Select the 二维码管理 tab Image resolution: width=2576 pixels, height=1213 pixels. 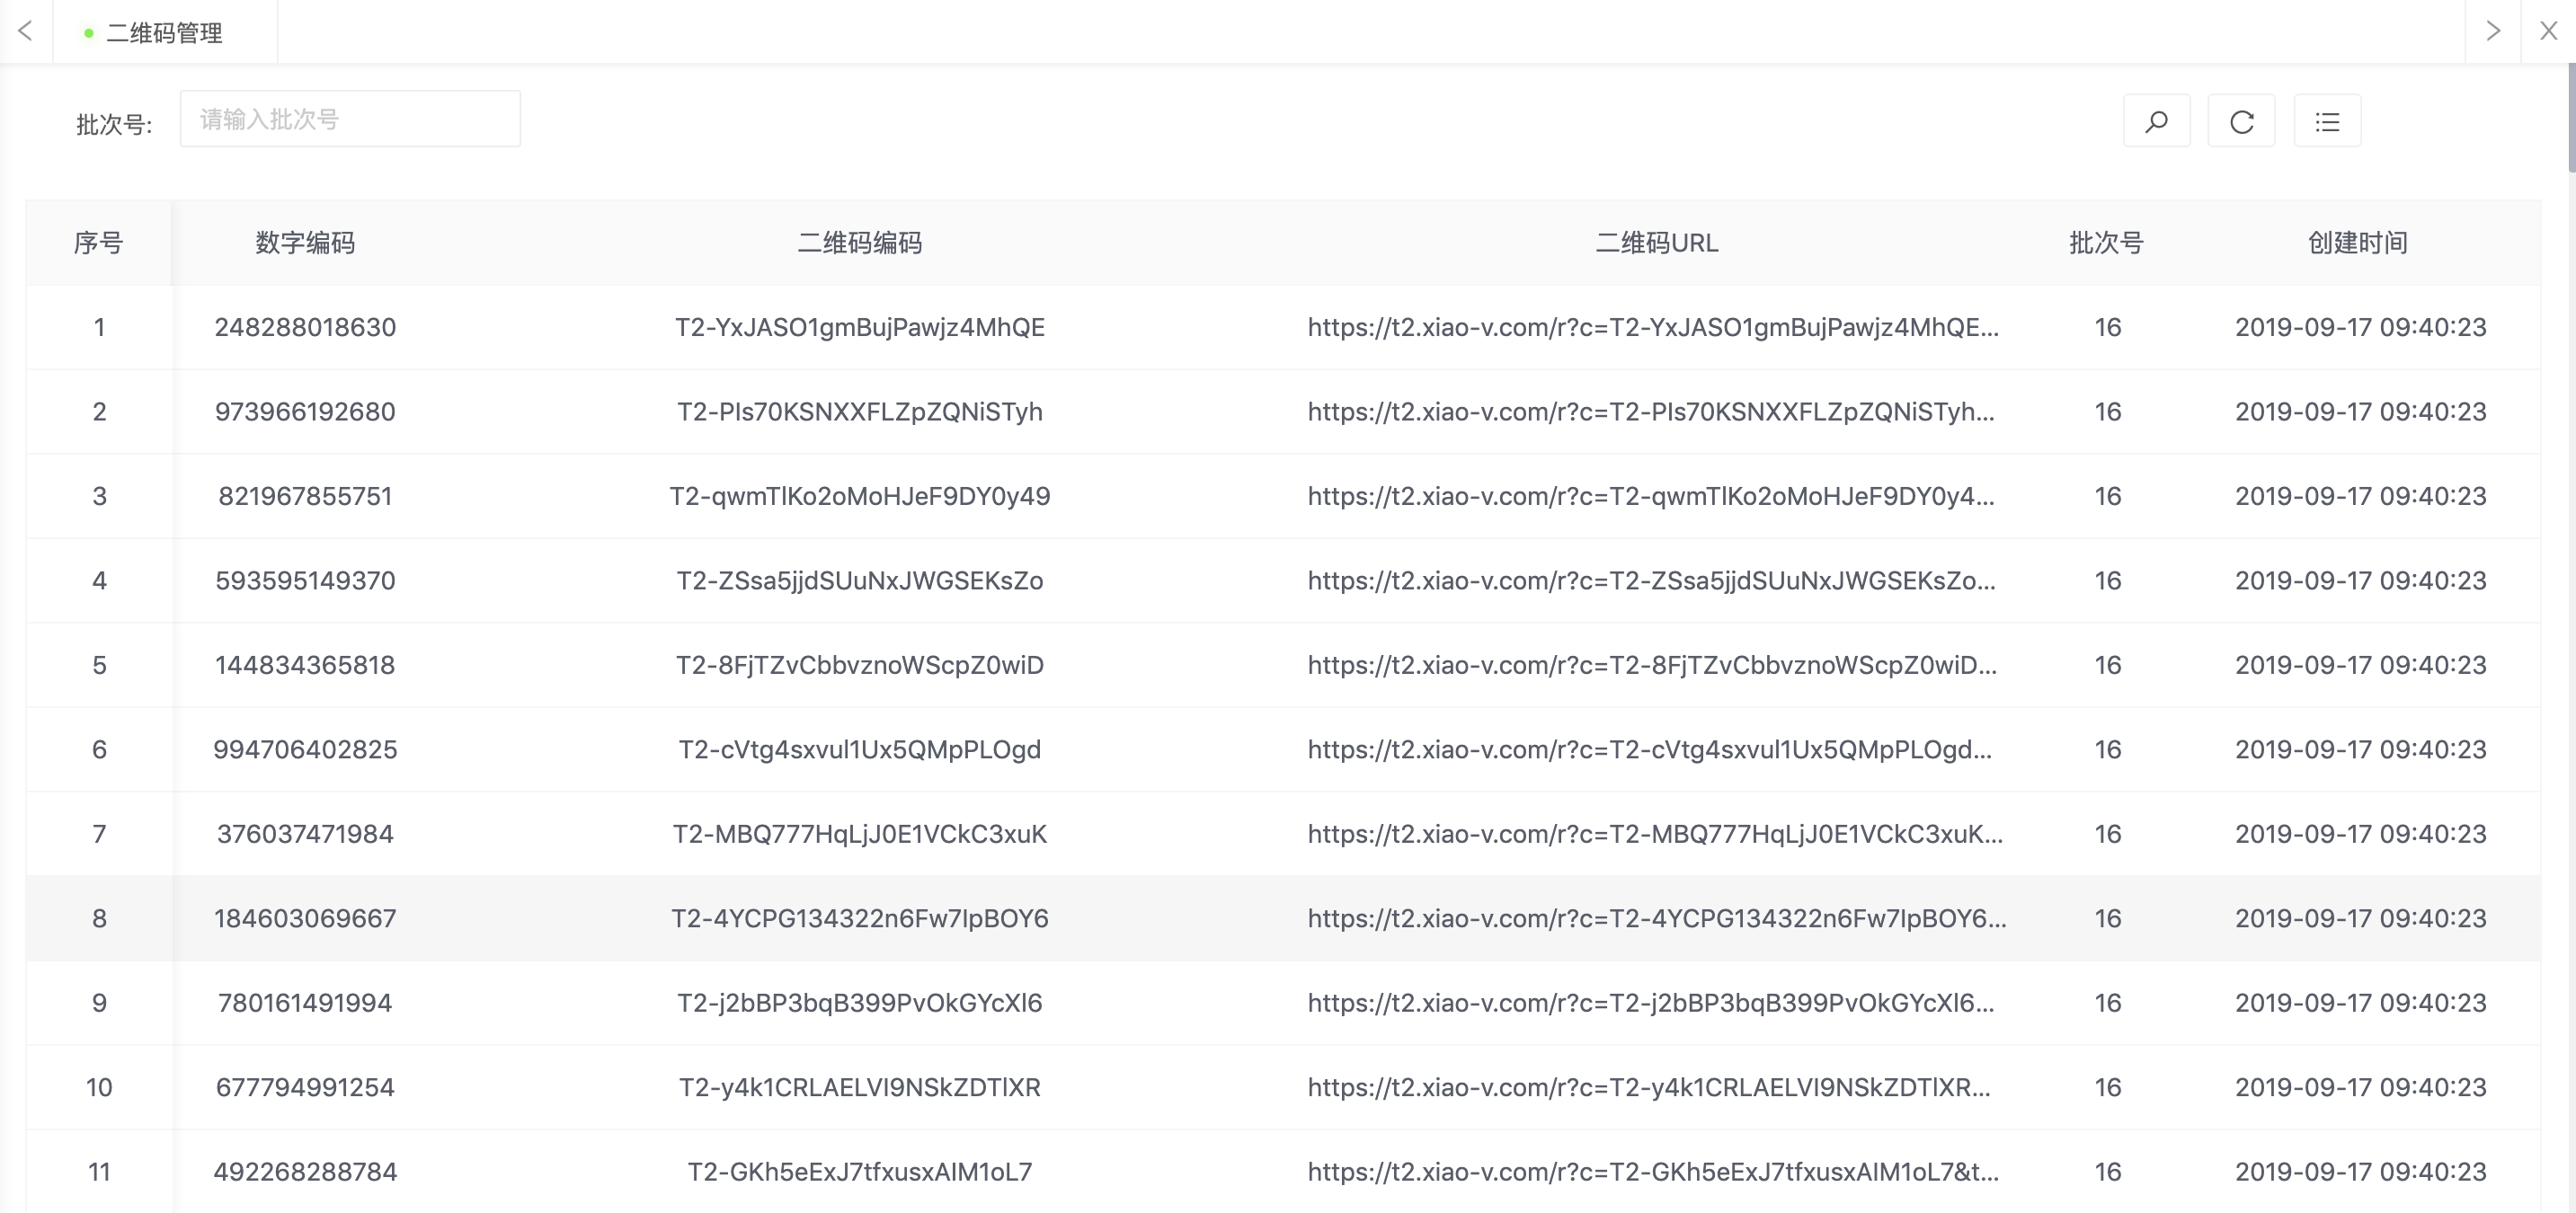coord(165,33)
